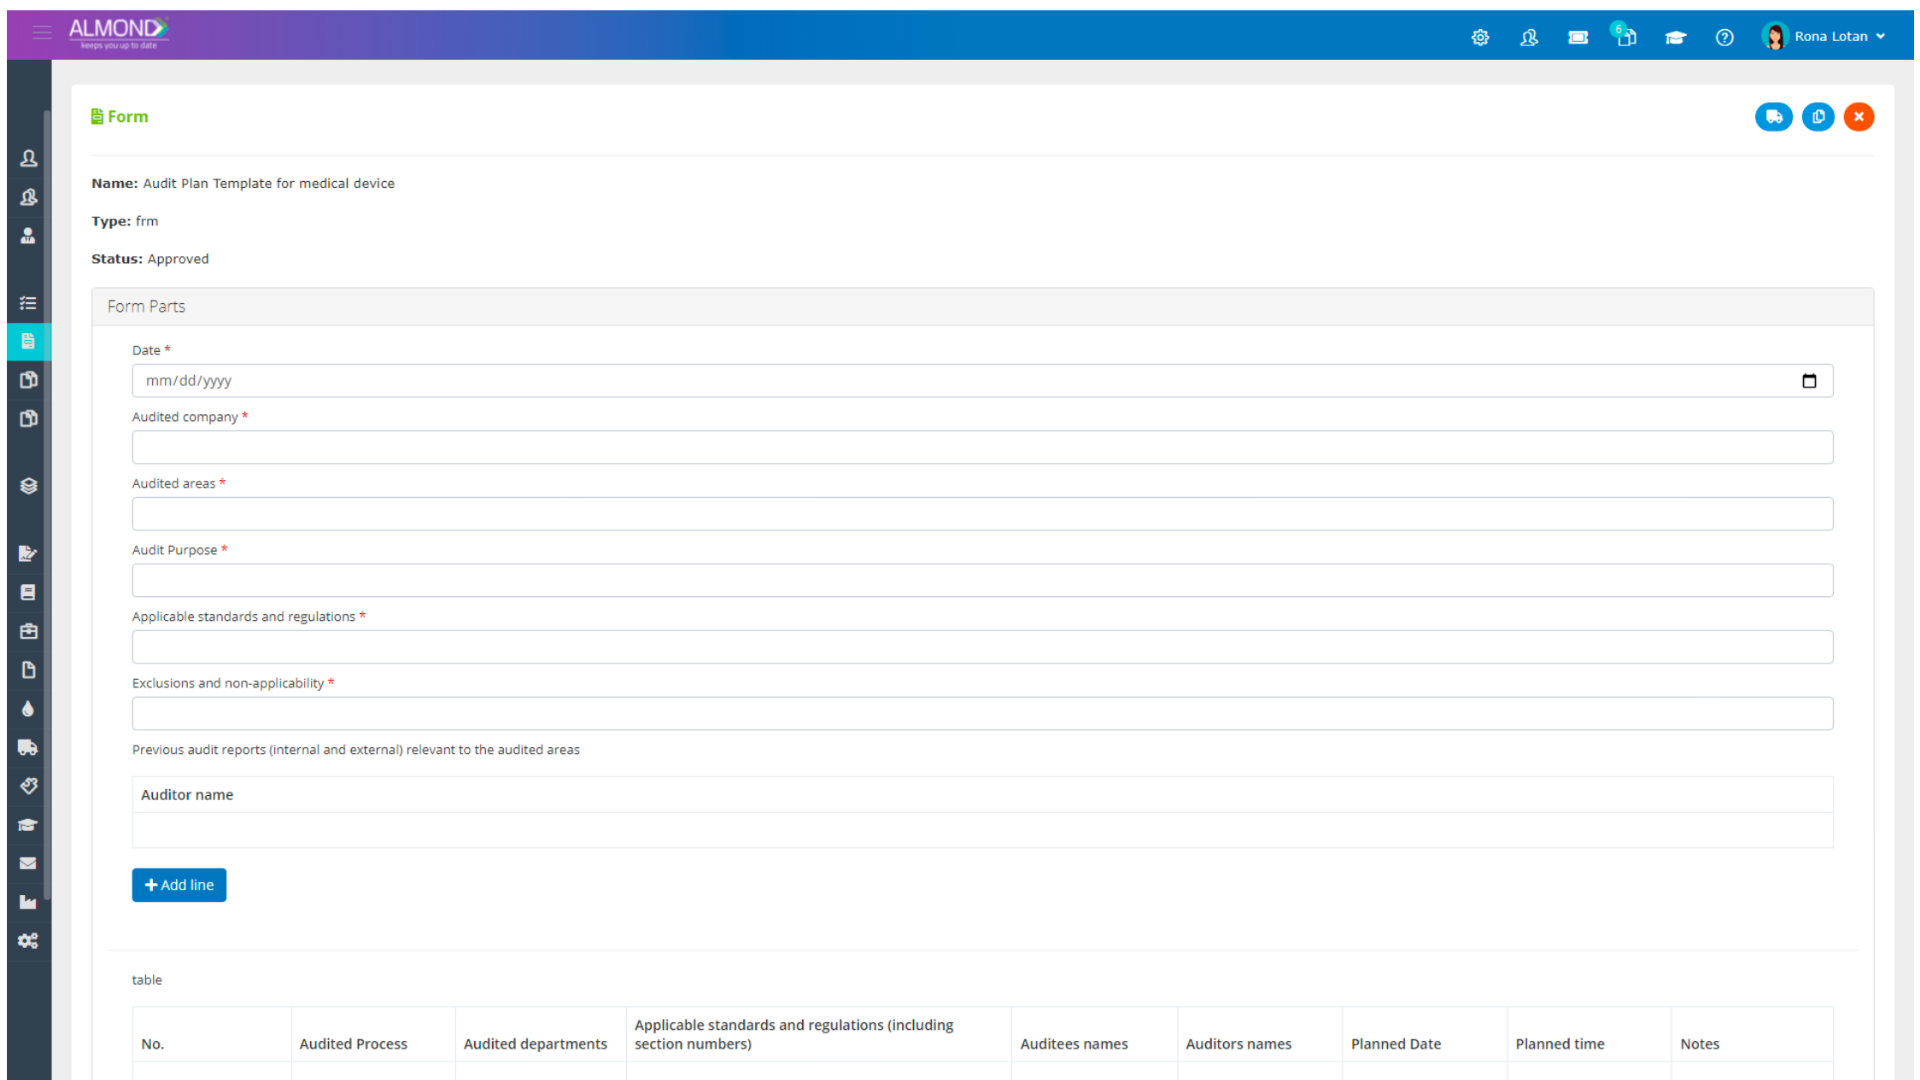The height and width of the screenshot is (1080, 1920).
Task: Open the graduation cap icon in the sidebar
Action: 28,825
